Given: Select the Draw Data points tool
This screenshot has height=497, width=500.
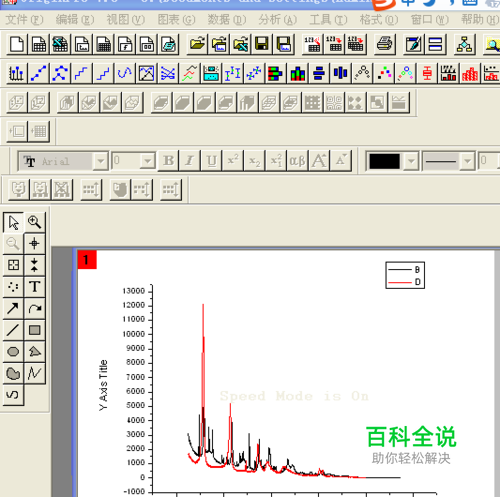Looking at the screenshot, I should click(x=13, y=287).
